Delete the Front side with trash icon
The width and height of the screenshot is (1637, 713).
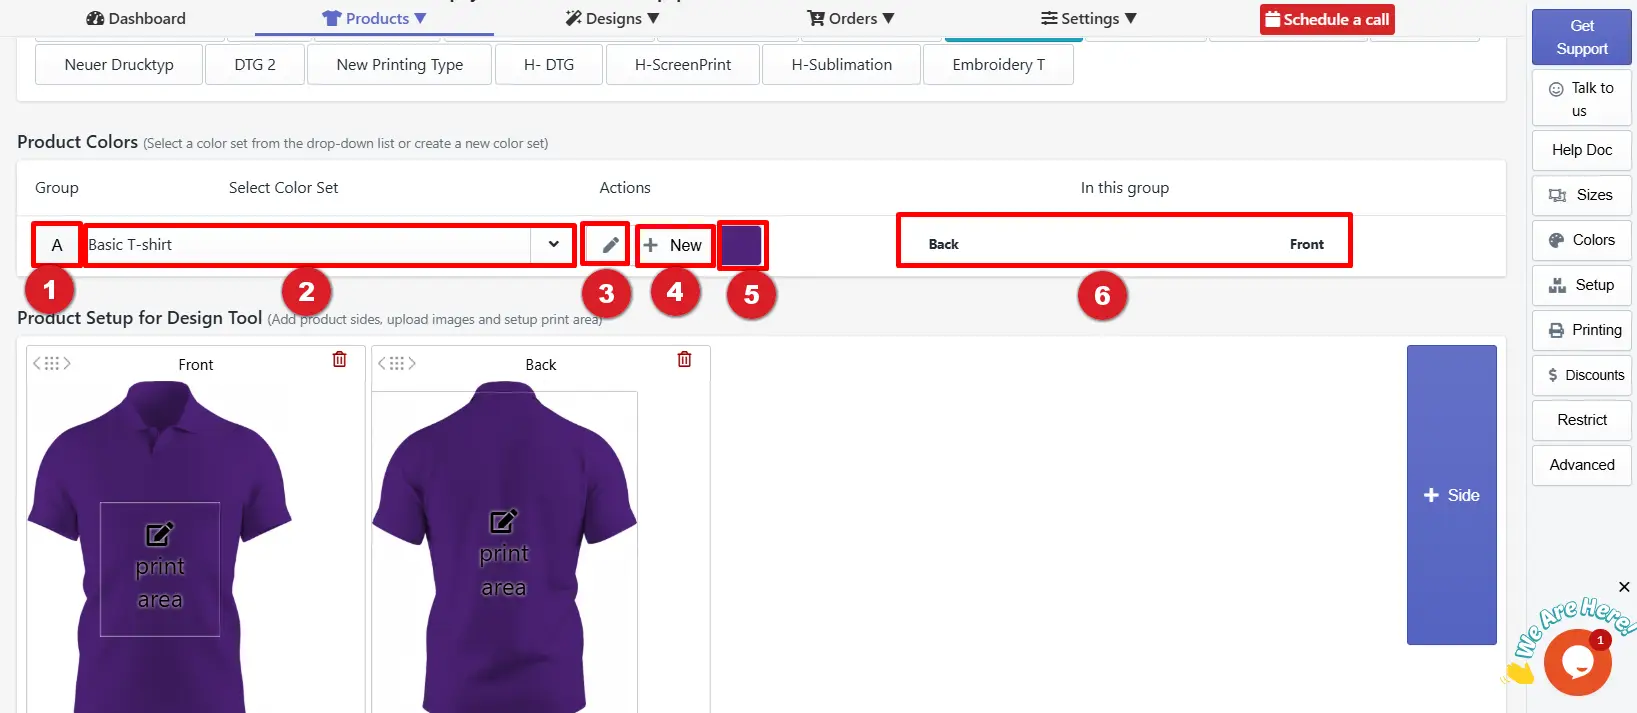click(x=340, y=359)
